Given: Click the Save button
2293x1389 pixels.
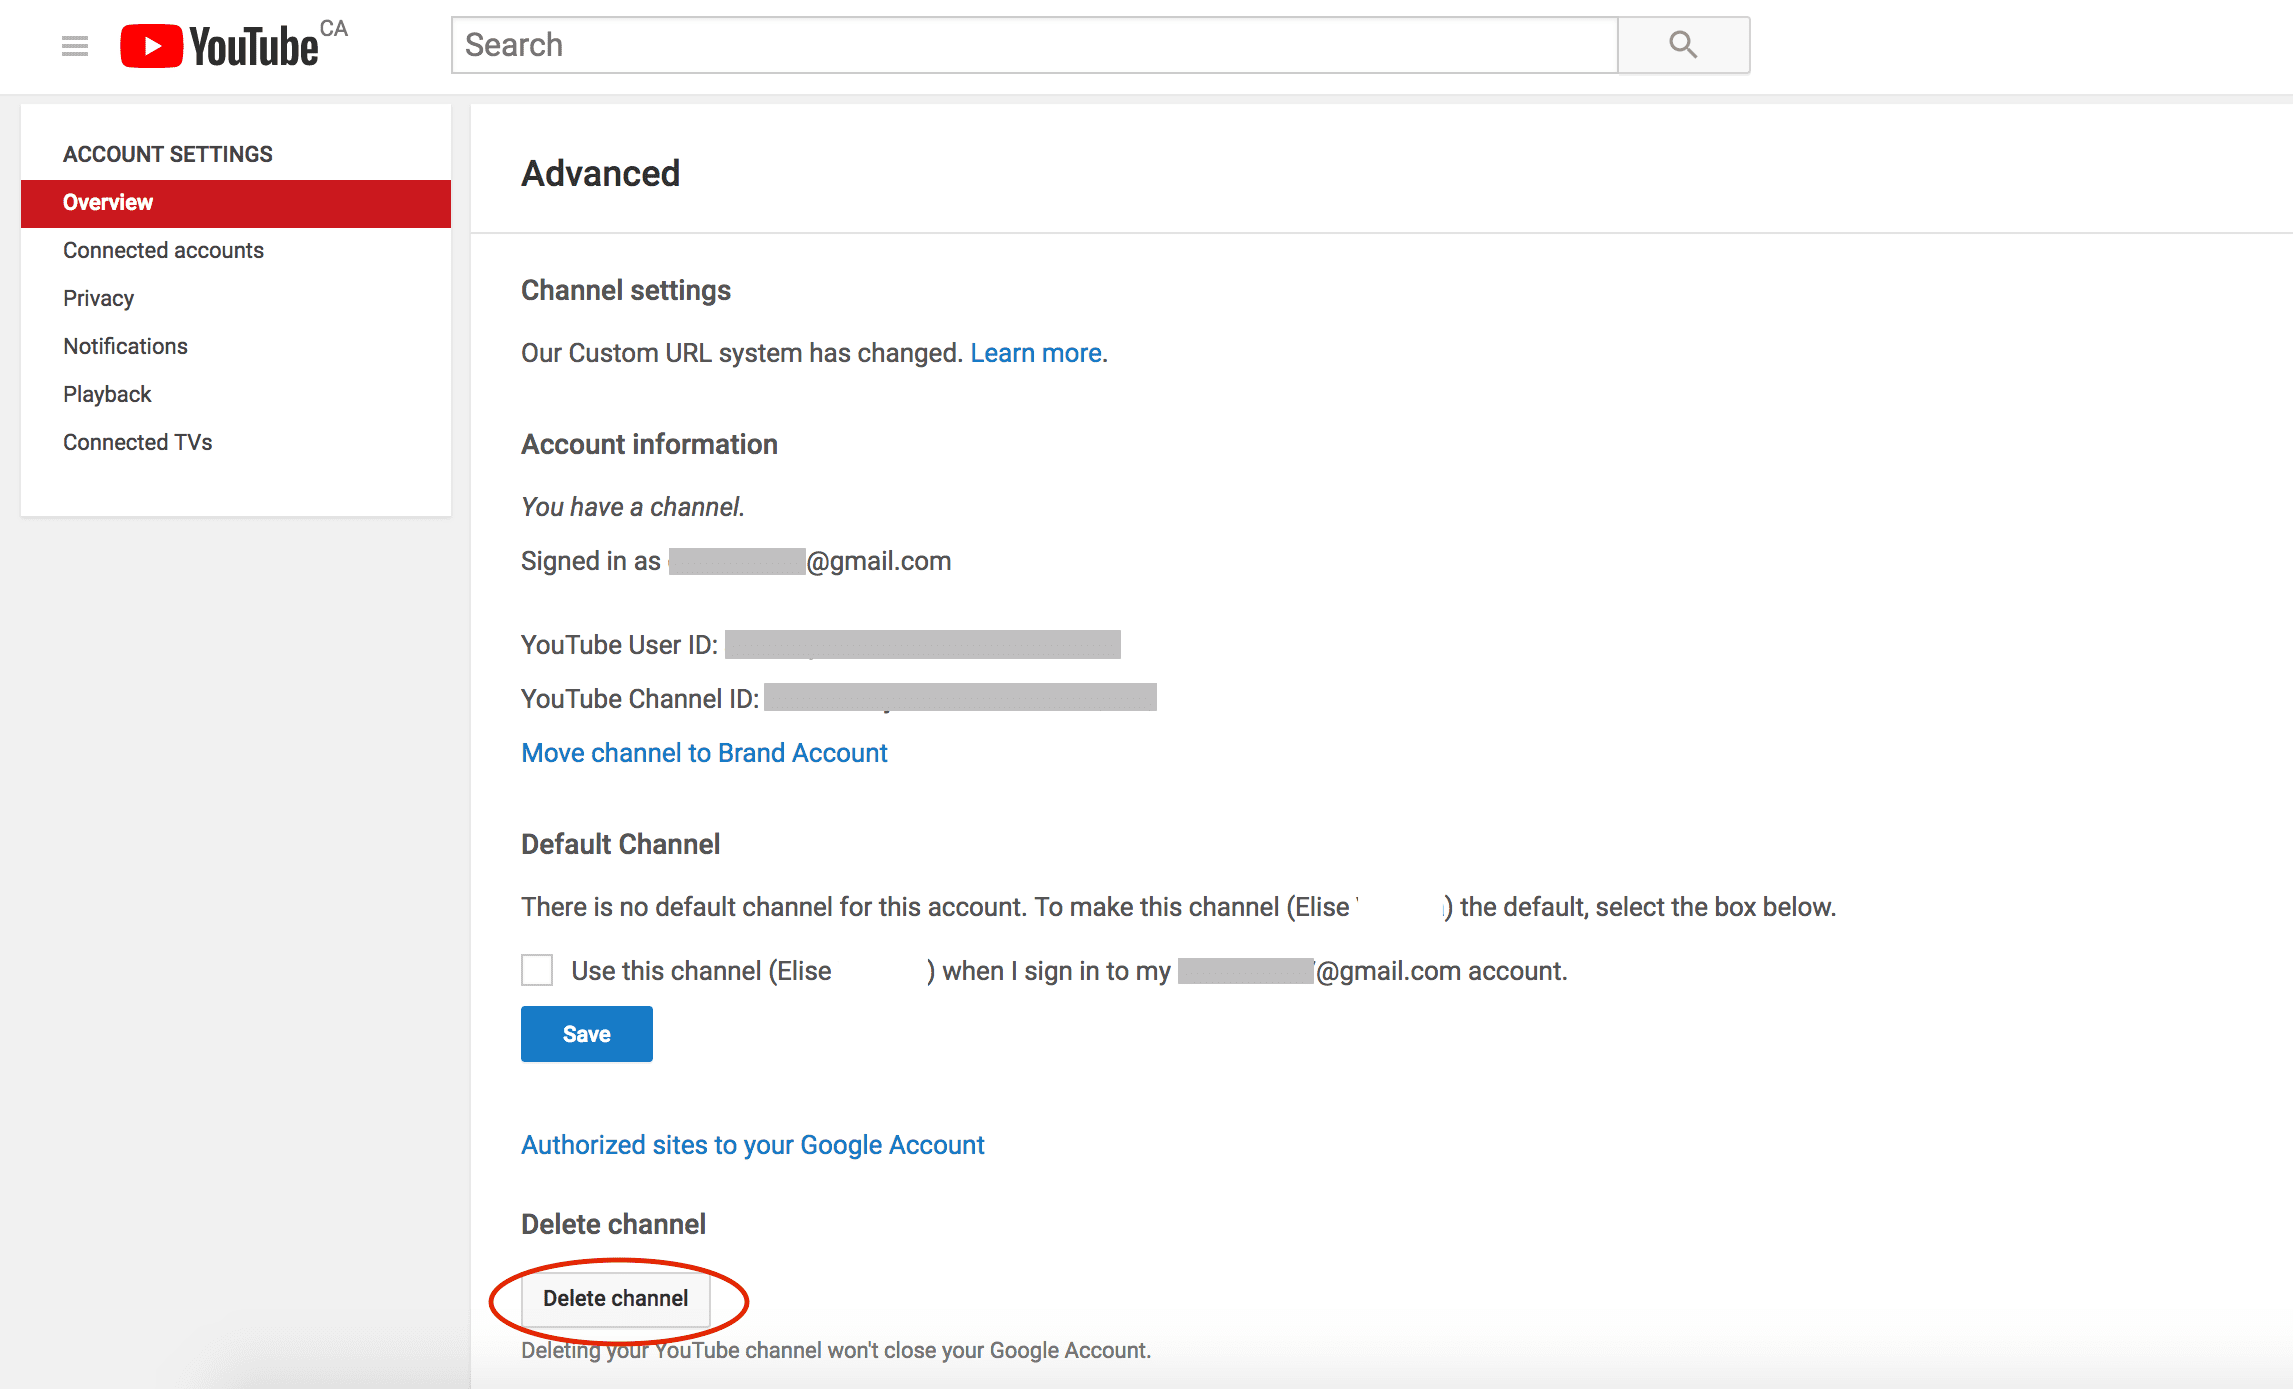Looking at the screenshot, I should 586,1034.
